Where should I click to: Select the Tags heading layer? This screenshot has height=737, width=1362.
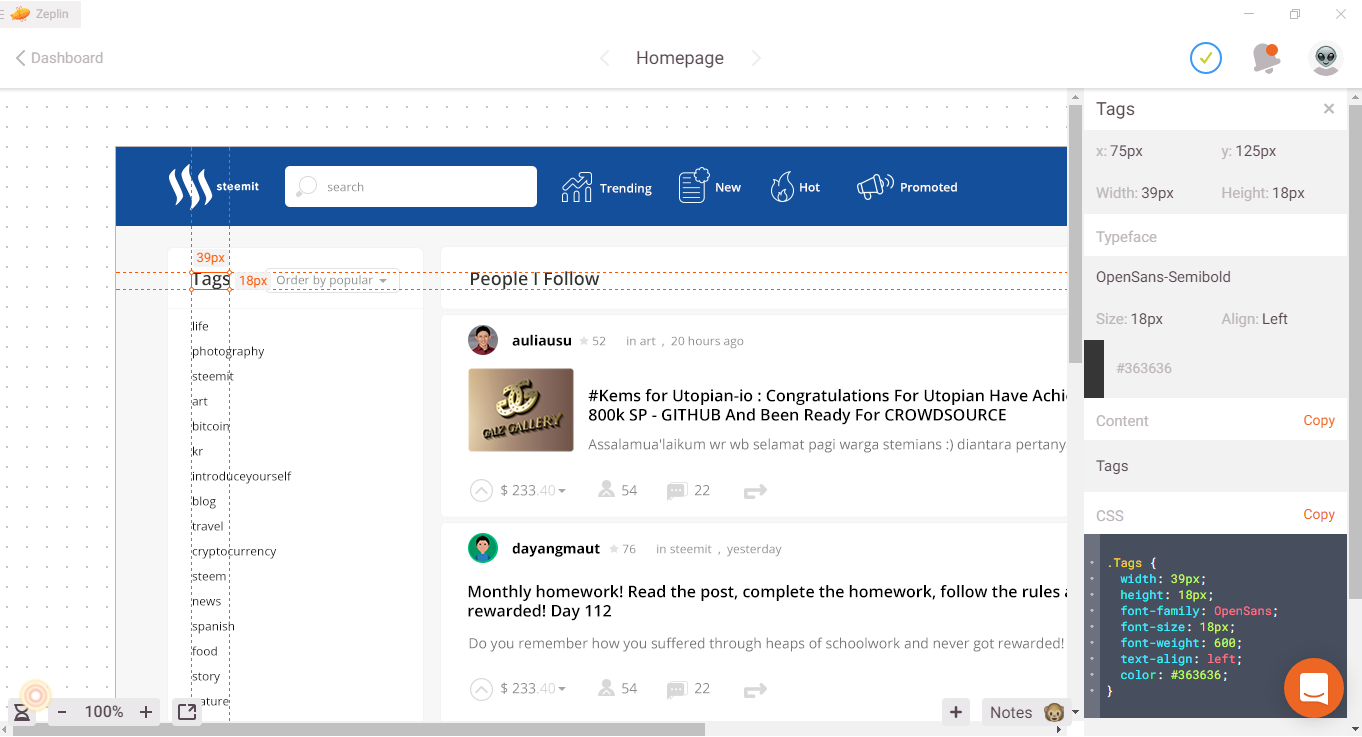(x=211, y=280)
